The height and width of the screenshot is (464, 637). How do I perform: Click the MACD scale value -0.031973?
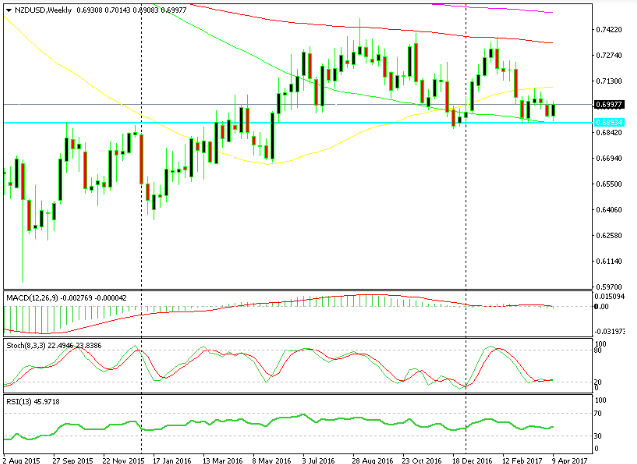click(x=609, y=331)
